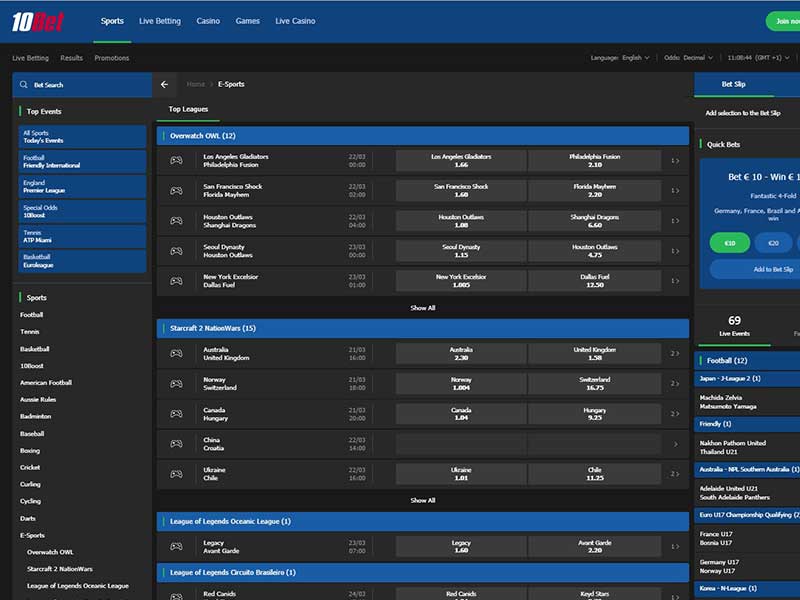Open more markets for San Francisco Shock match
Viewport: 800px width, 600px height.
675,190
